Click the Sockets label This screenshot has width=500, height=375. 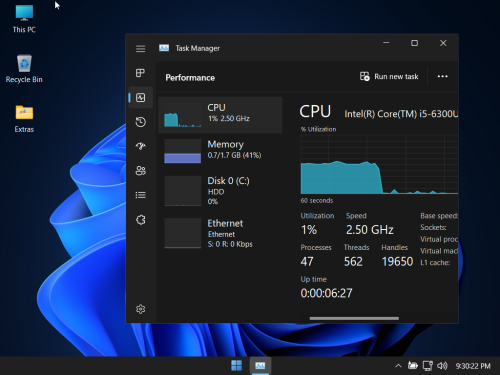433,228
